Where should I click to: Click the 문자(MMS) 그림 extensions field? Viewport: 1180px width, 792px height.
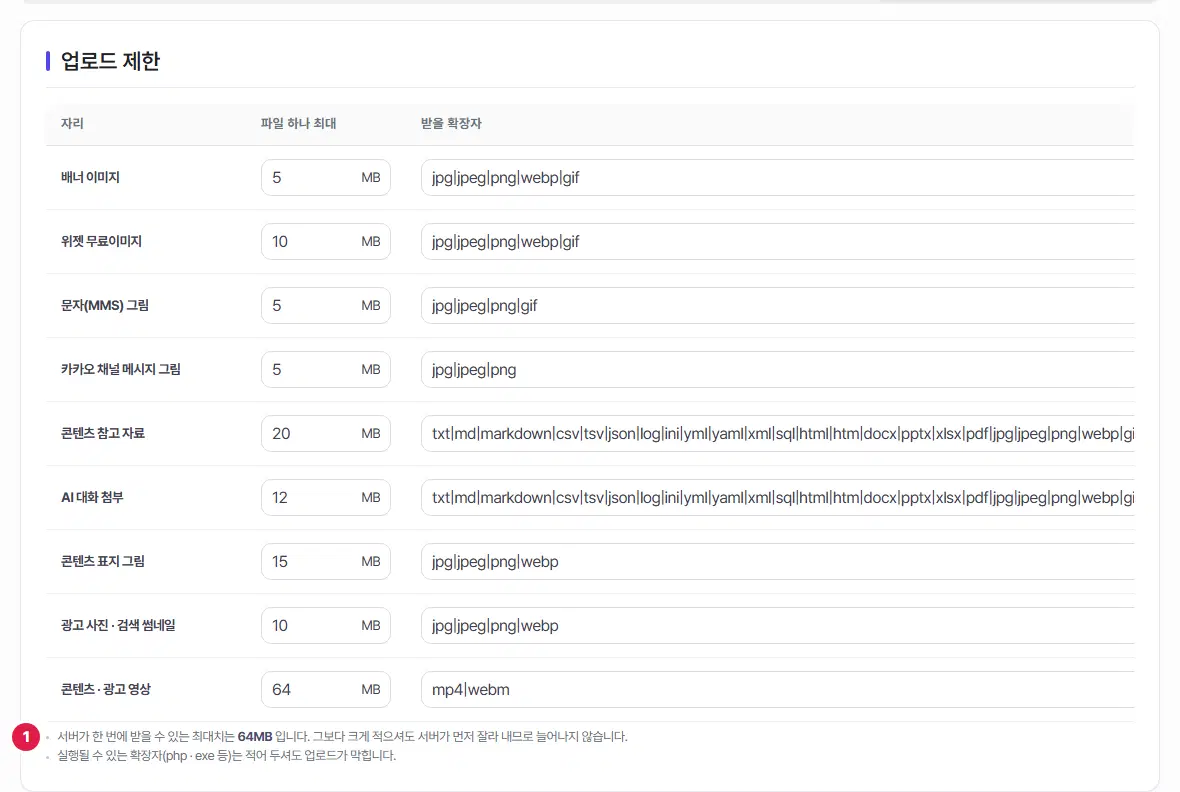tap(777, 306)
